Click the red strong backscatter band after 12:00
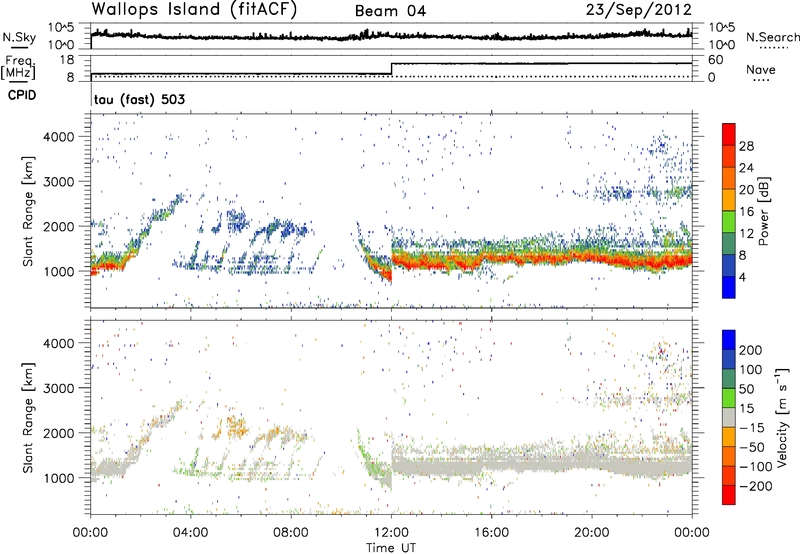Screen dimensions: 800x554 [541, 260]
